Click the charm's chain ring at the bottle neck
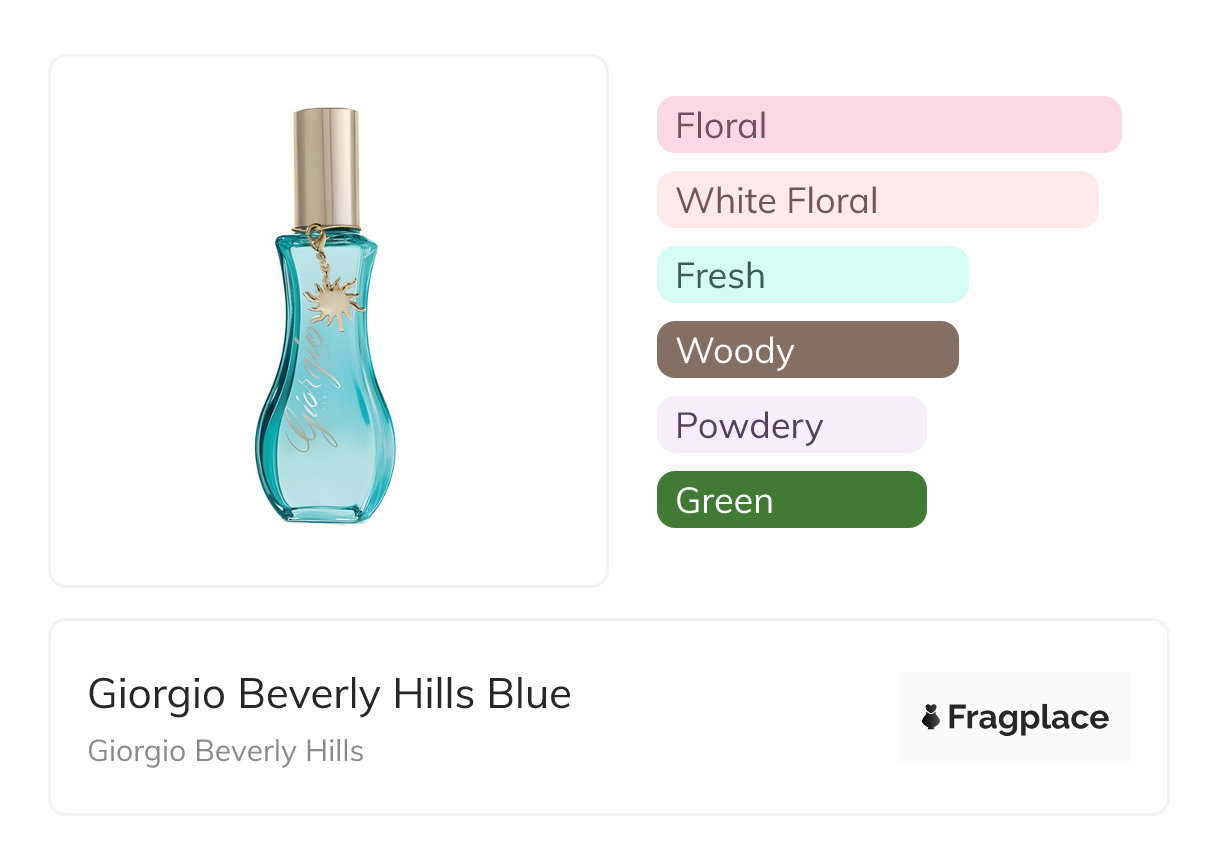Viewport: 1218px width, 864px height. [315, 233]
